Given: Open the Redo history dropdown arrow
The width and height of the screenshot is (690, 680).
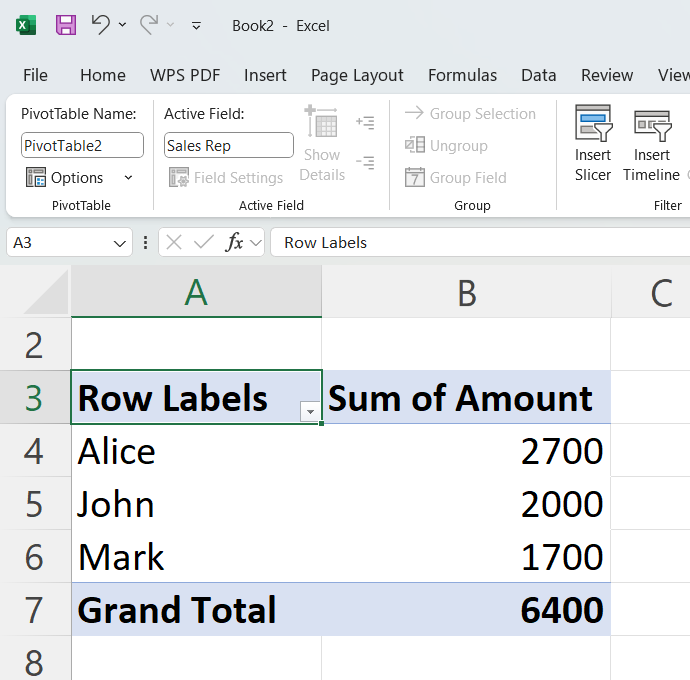Looking at the screenshot, I should pyautogui.click(x=170, y=25).
